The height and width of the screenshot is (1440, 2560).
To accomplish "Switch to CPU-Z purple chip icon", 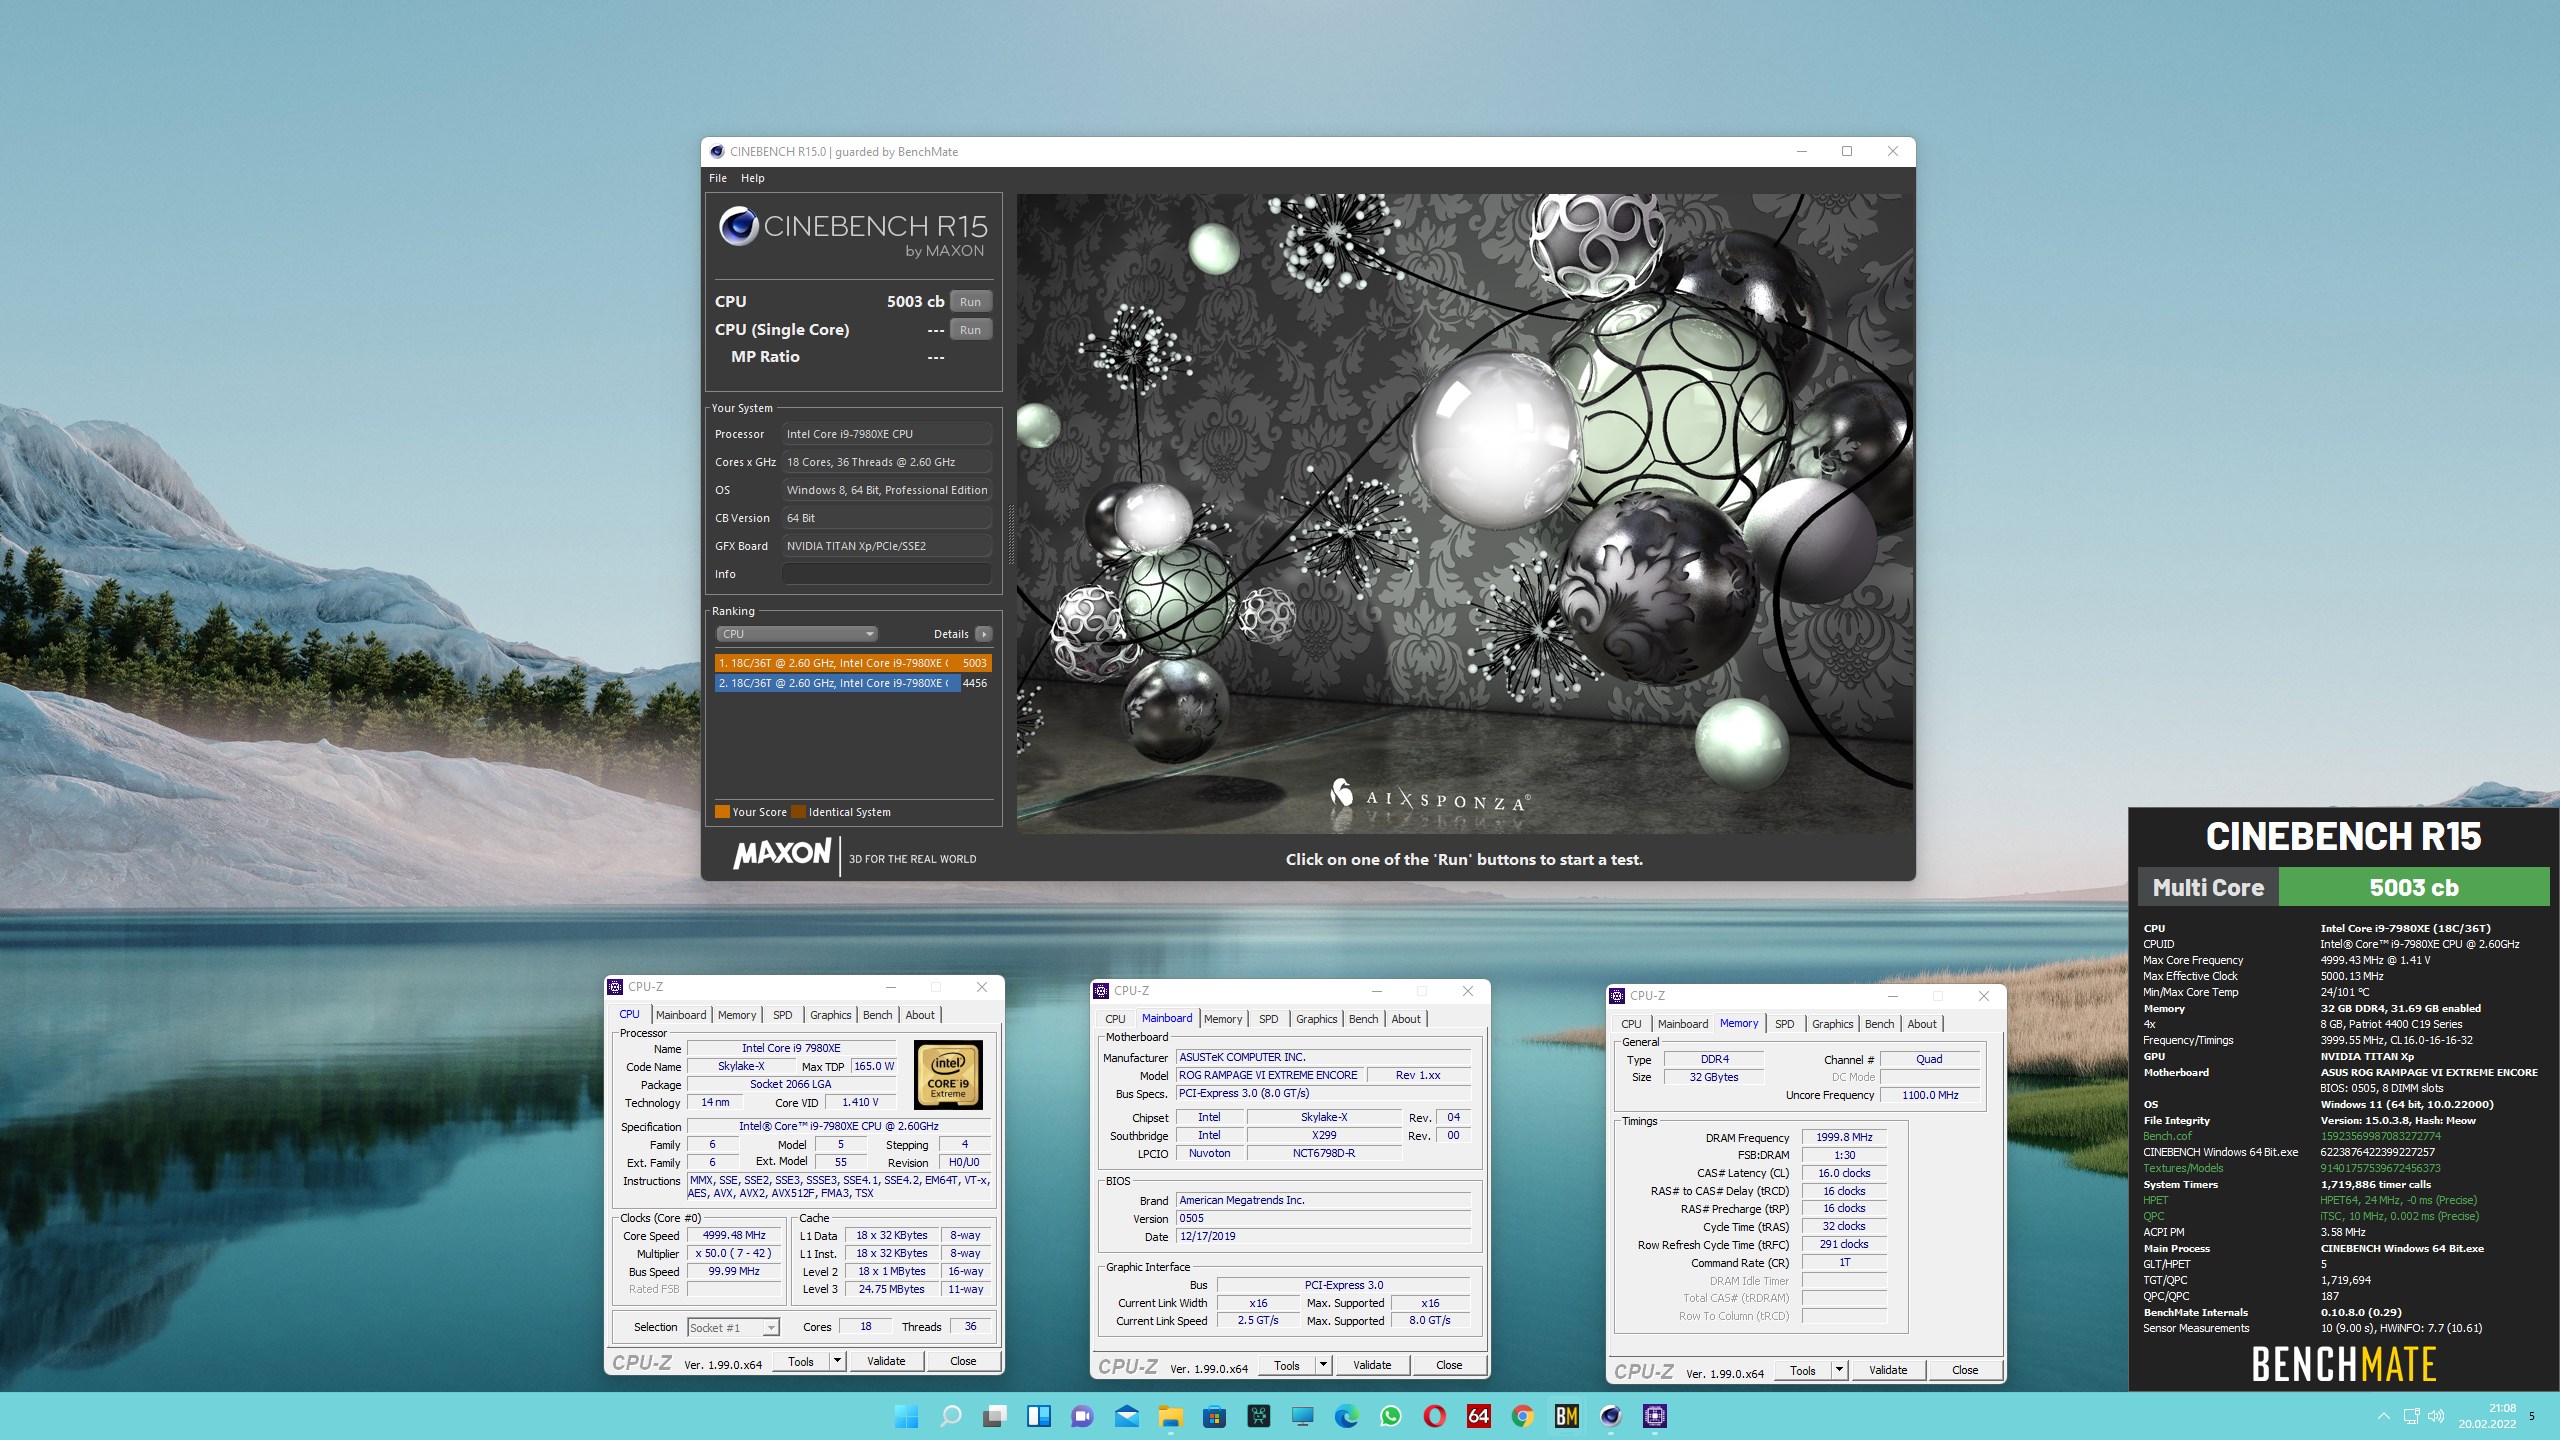I will [1654, 1416].
